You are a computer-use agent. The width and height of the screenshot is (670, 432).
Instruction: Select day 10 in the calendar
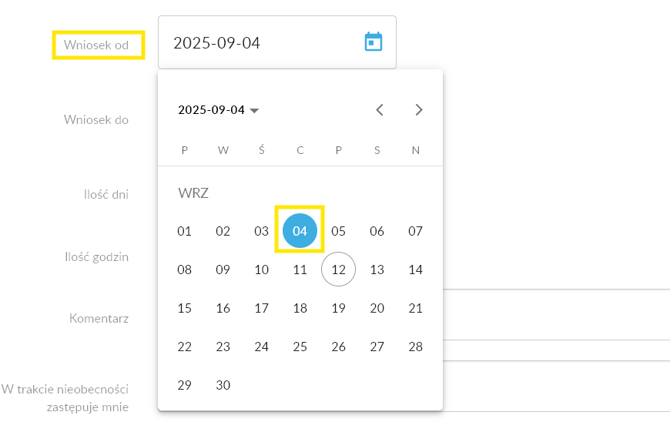coord(261,270)
